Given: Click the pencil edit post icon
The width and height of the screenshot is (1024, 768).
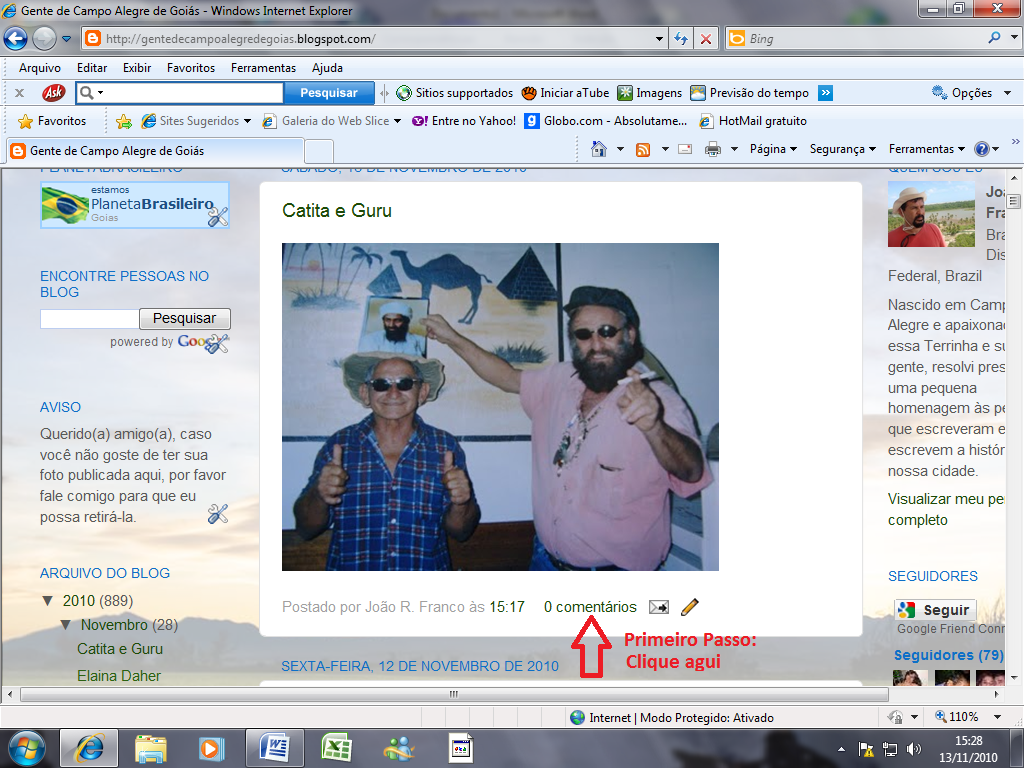Looking at the screenshot, I should pyautogui.click(x=690, y=607).
